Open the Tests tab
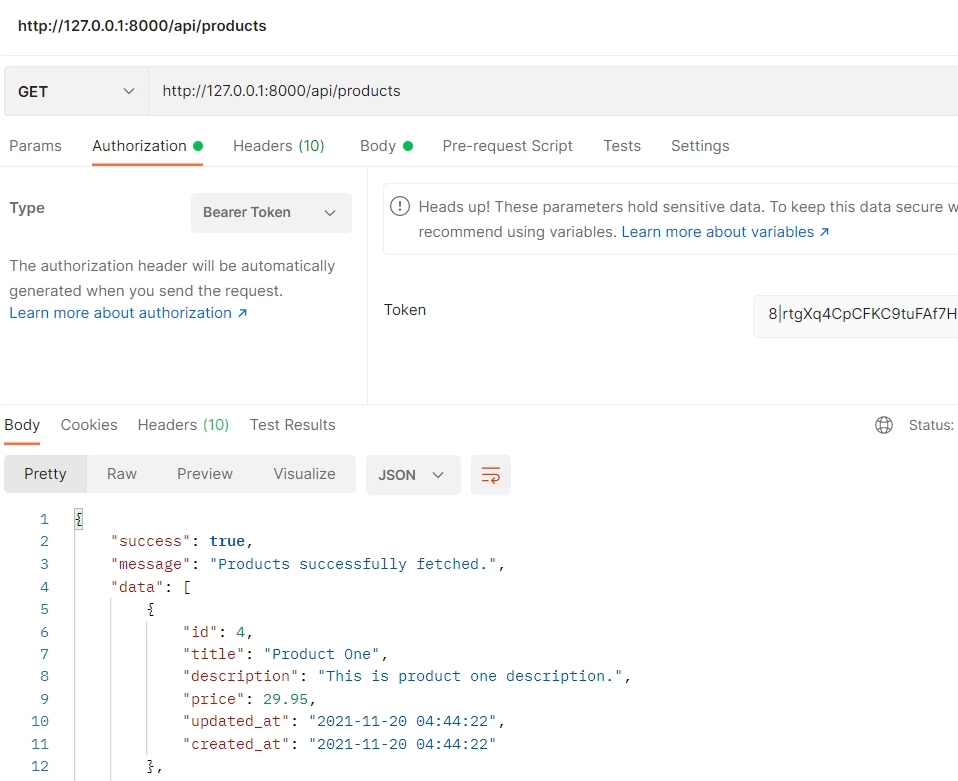The height and width of the screenshot is (781, 958). 621,145
